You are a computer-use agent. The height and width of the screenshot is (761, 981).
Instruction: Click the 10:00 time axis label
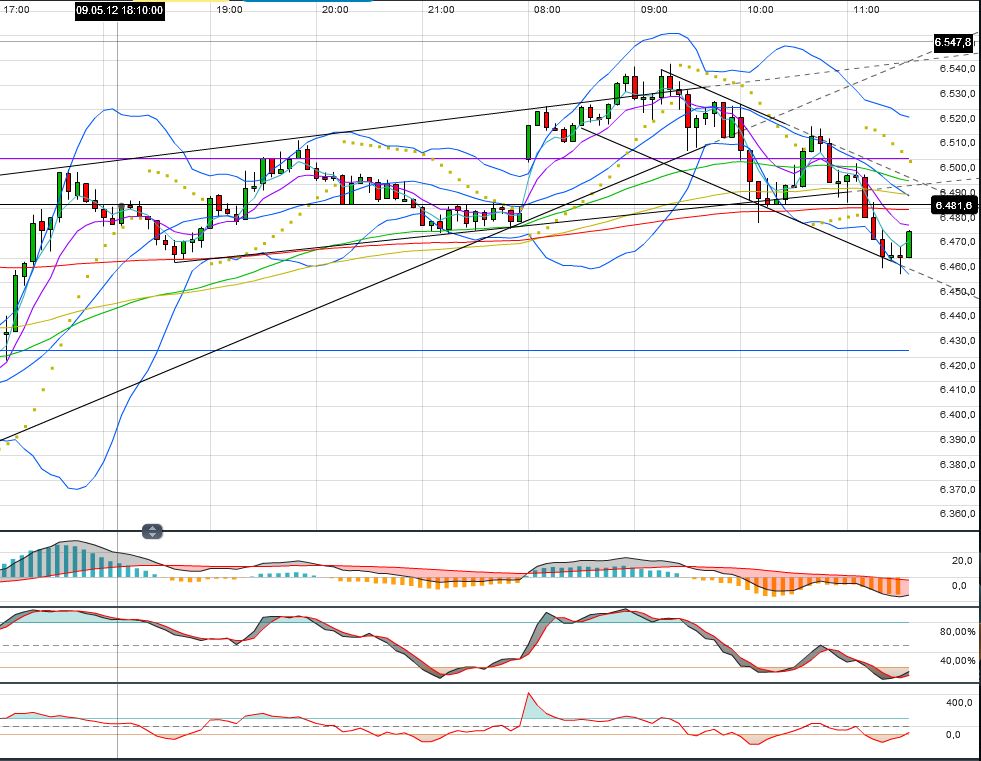(760, 10)
